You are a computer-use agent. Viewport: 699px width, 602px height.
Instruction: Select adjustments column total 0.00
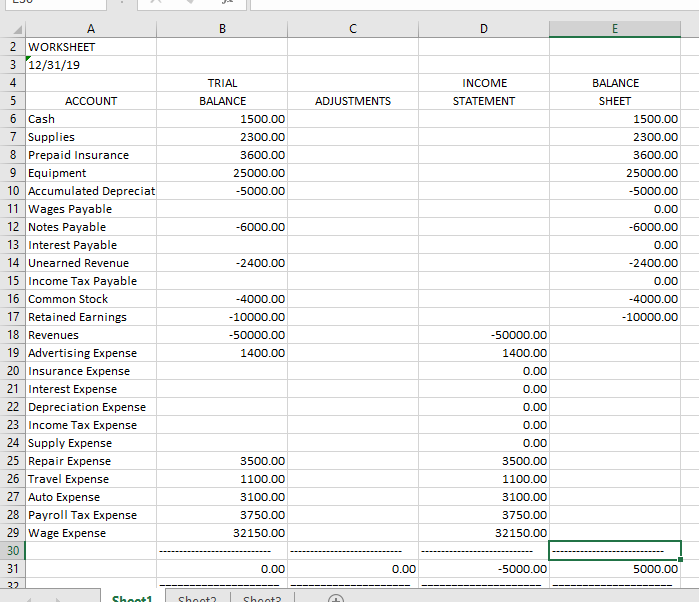[353, 569]
